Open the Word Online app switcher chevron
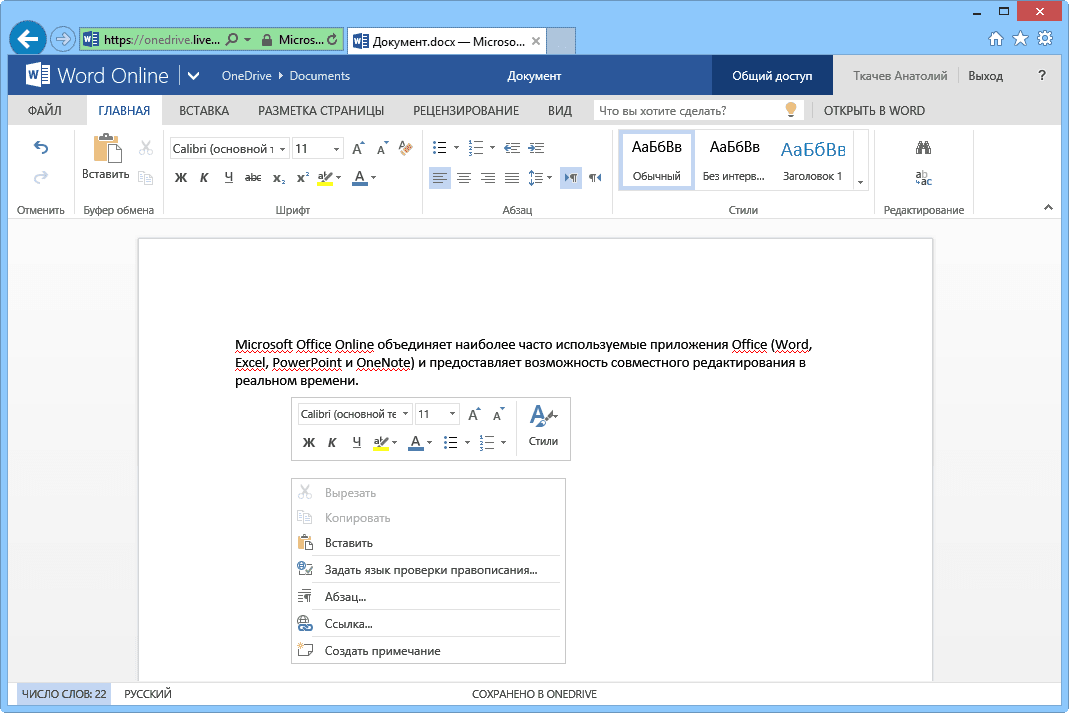This screenshot has height=713, width=1069. 194,76
